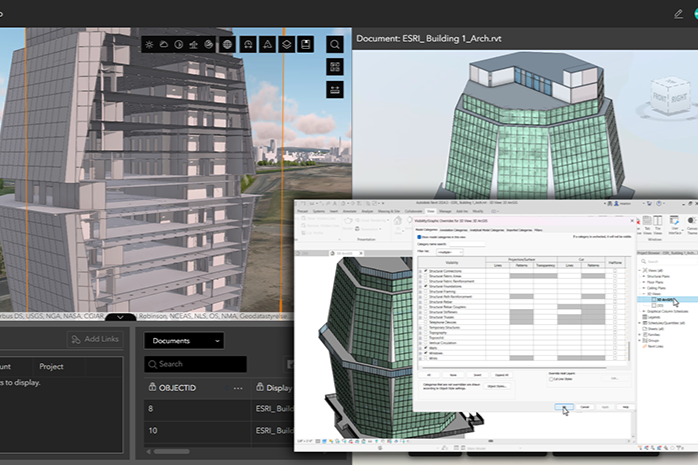
Task: Collapse 3D Views node in Project Browser
Action: (x=644, y=294)
